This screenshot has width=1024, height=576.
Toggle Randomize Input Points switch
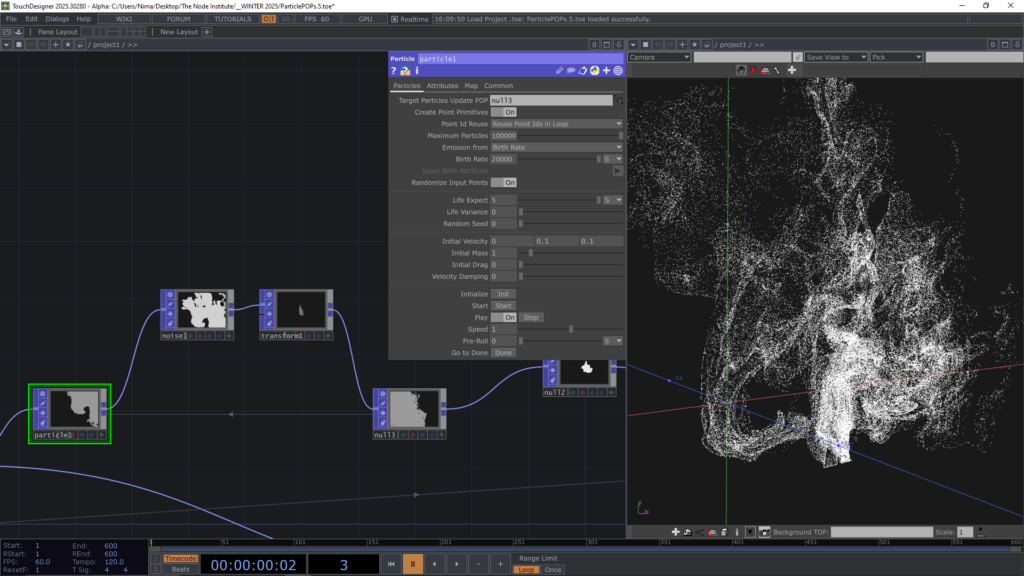(x=503, y=183)
